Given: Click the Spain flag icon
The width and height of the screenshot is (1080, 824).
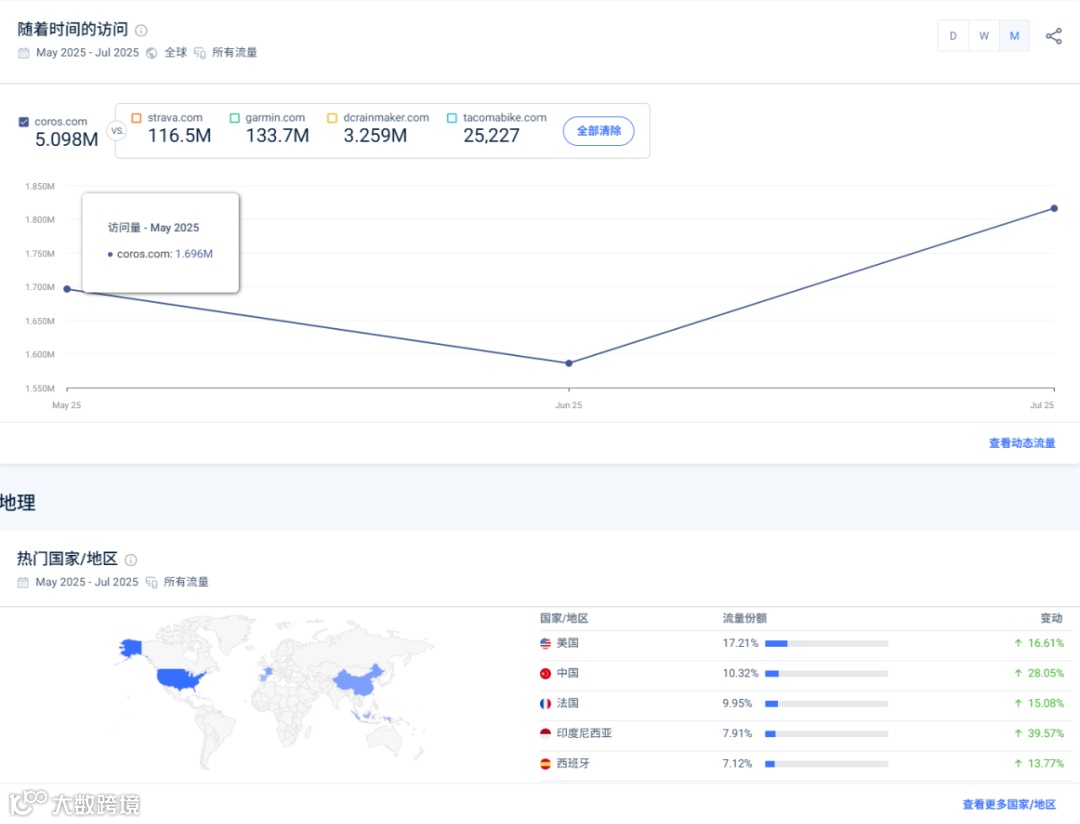Looking at the screenshot, I should pos(546,763).
